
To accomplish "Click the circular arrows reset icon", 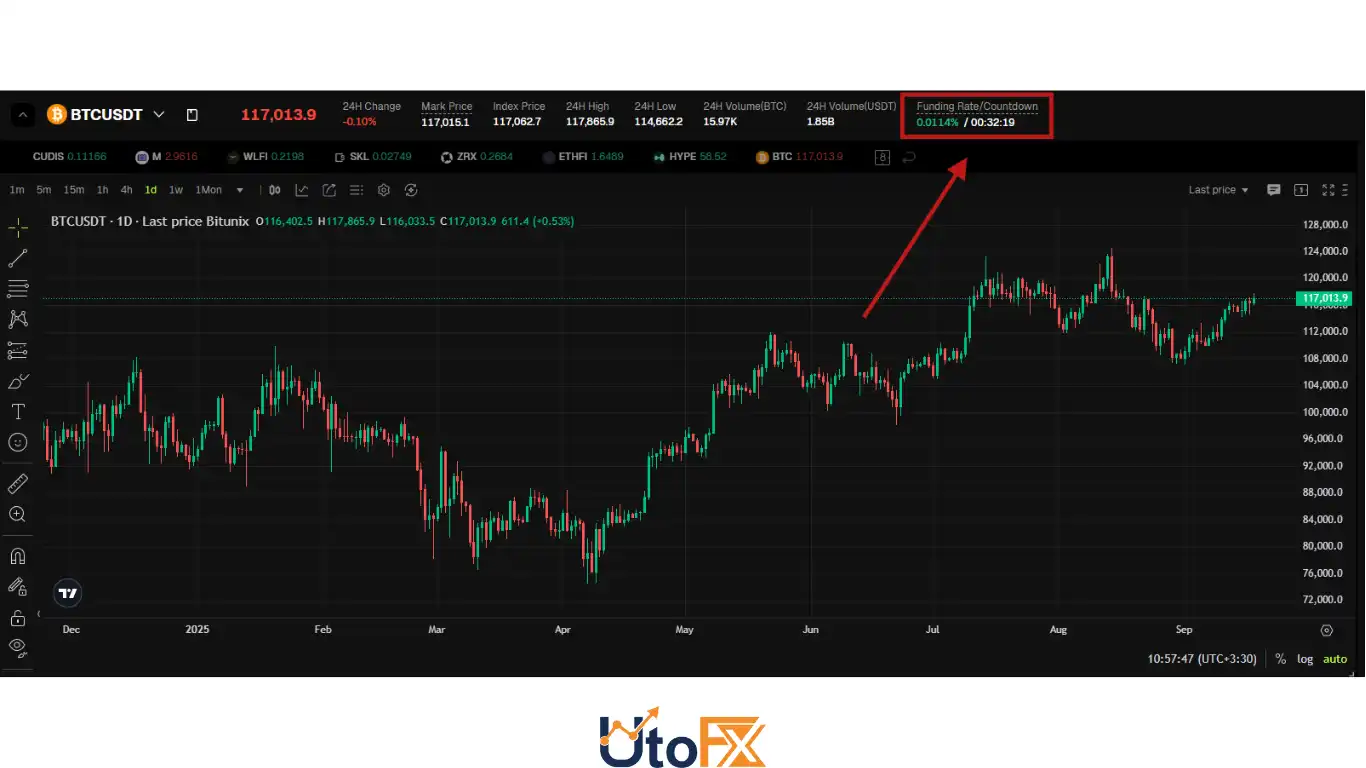I will coord(411,190).
